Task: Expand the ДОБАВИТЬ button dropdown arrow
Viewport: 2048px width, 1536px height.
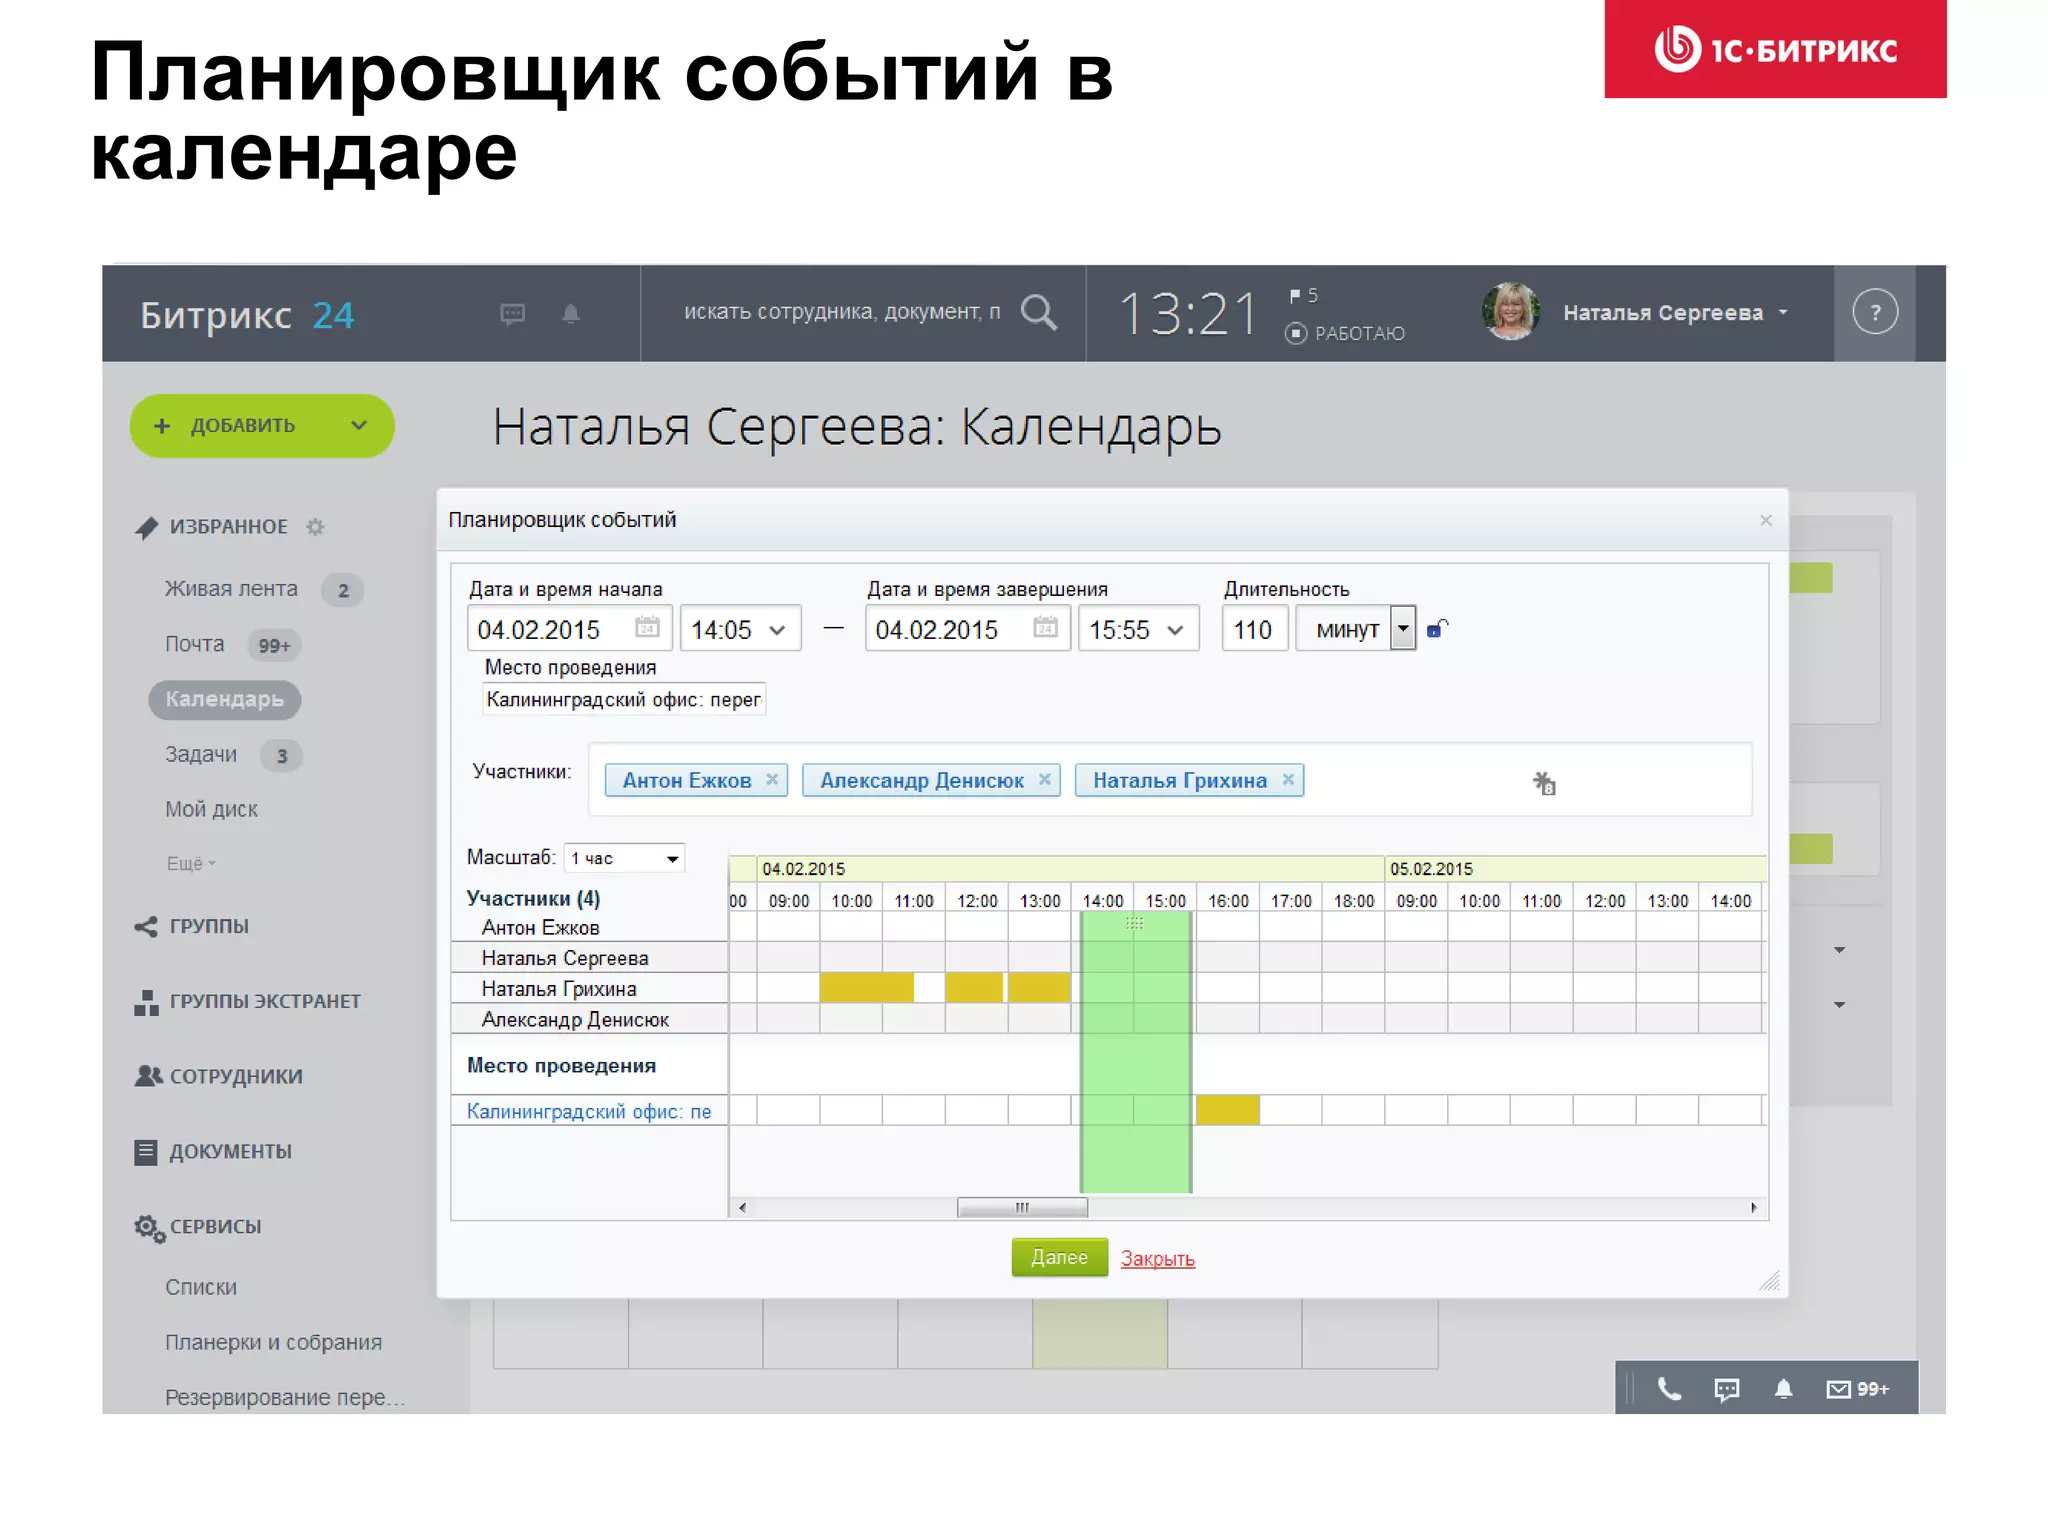Action: click(360, 426)
